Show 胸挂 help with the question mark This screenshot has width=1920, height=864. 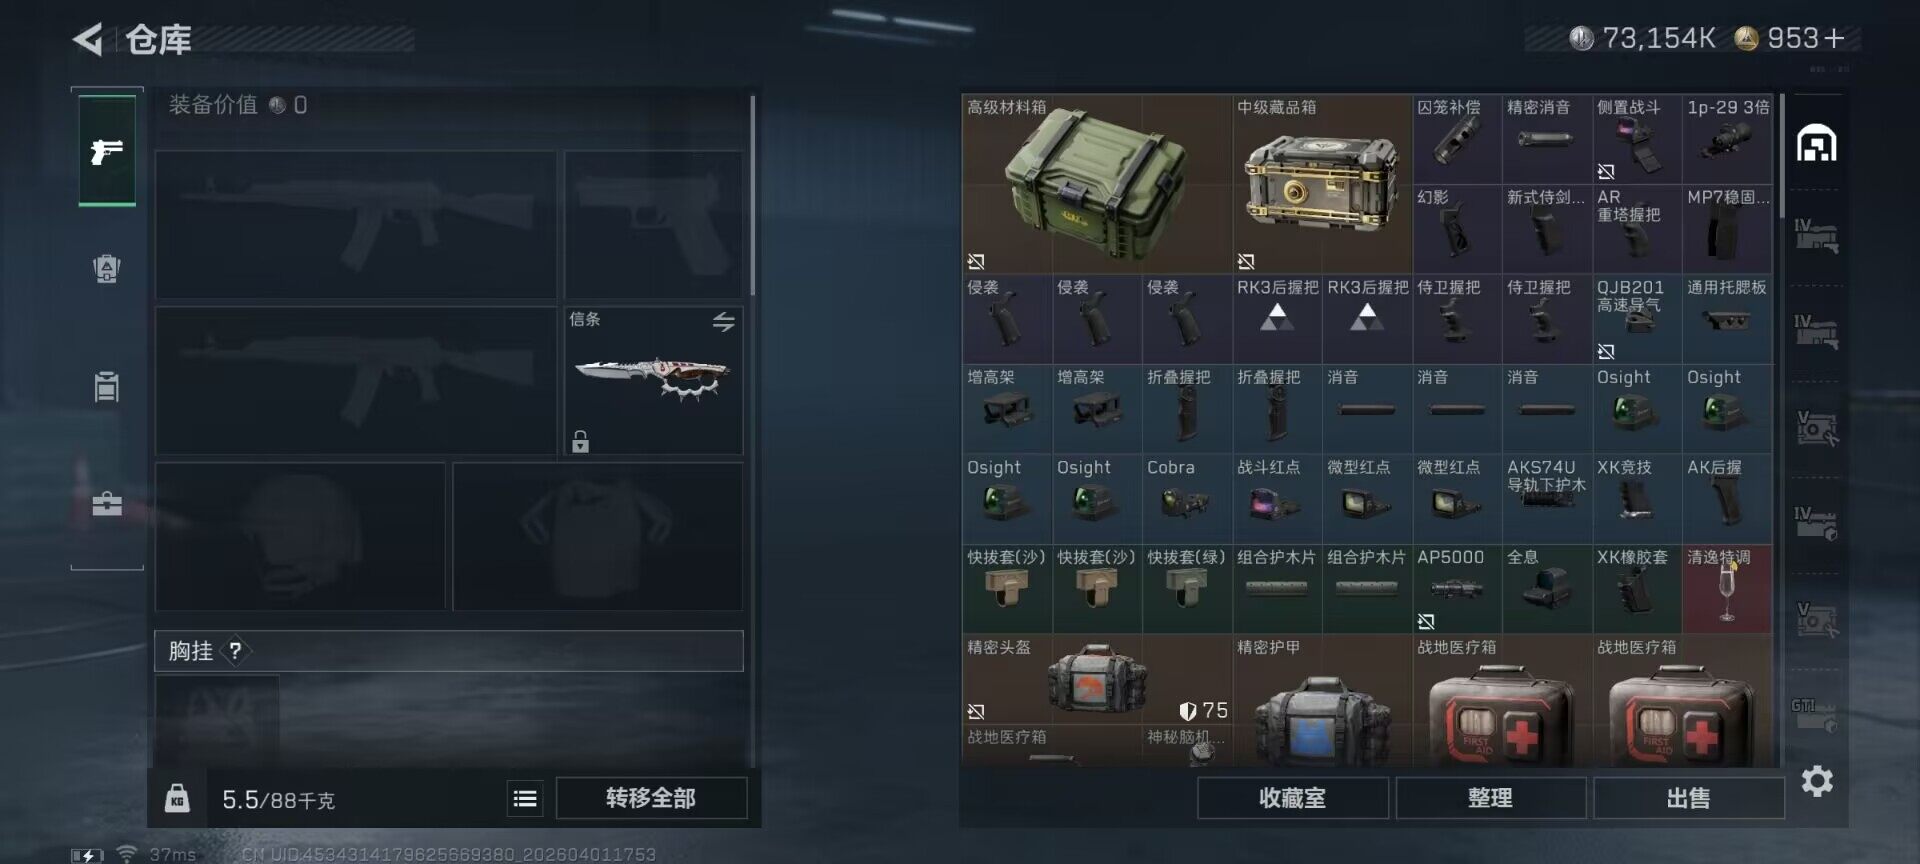(x=235, y=651)
